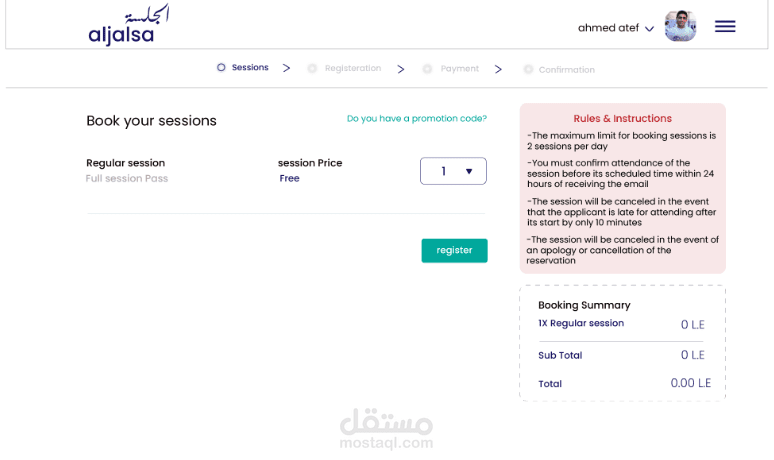Click the user profile avatar
Image resolution: width=774 pixels, height=460 pixels.
tap(680, 26)
